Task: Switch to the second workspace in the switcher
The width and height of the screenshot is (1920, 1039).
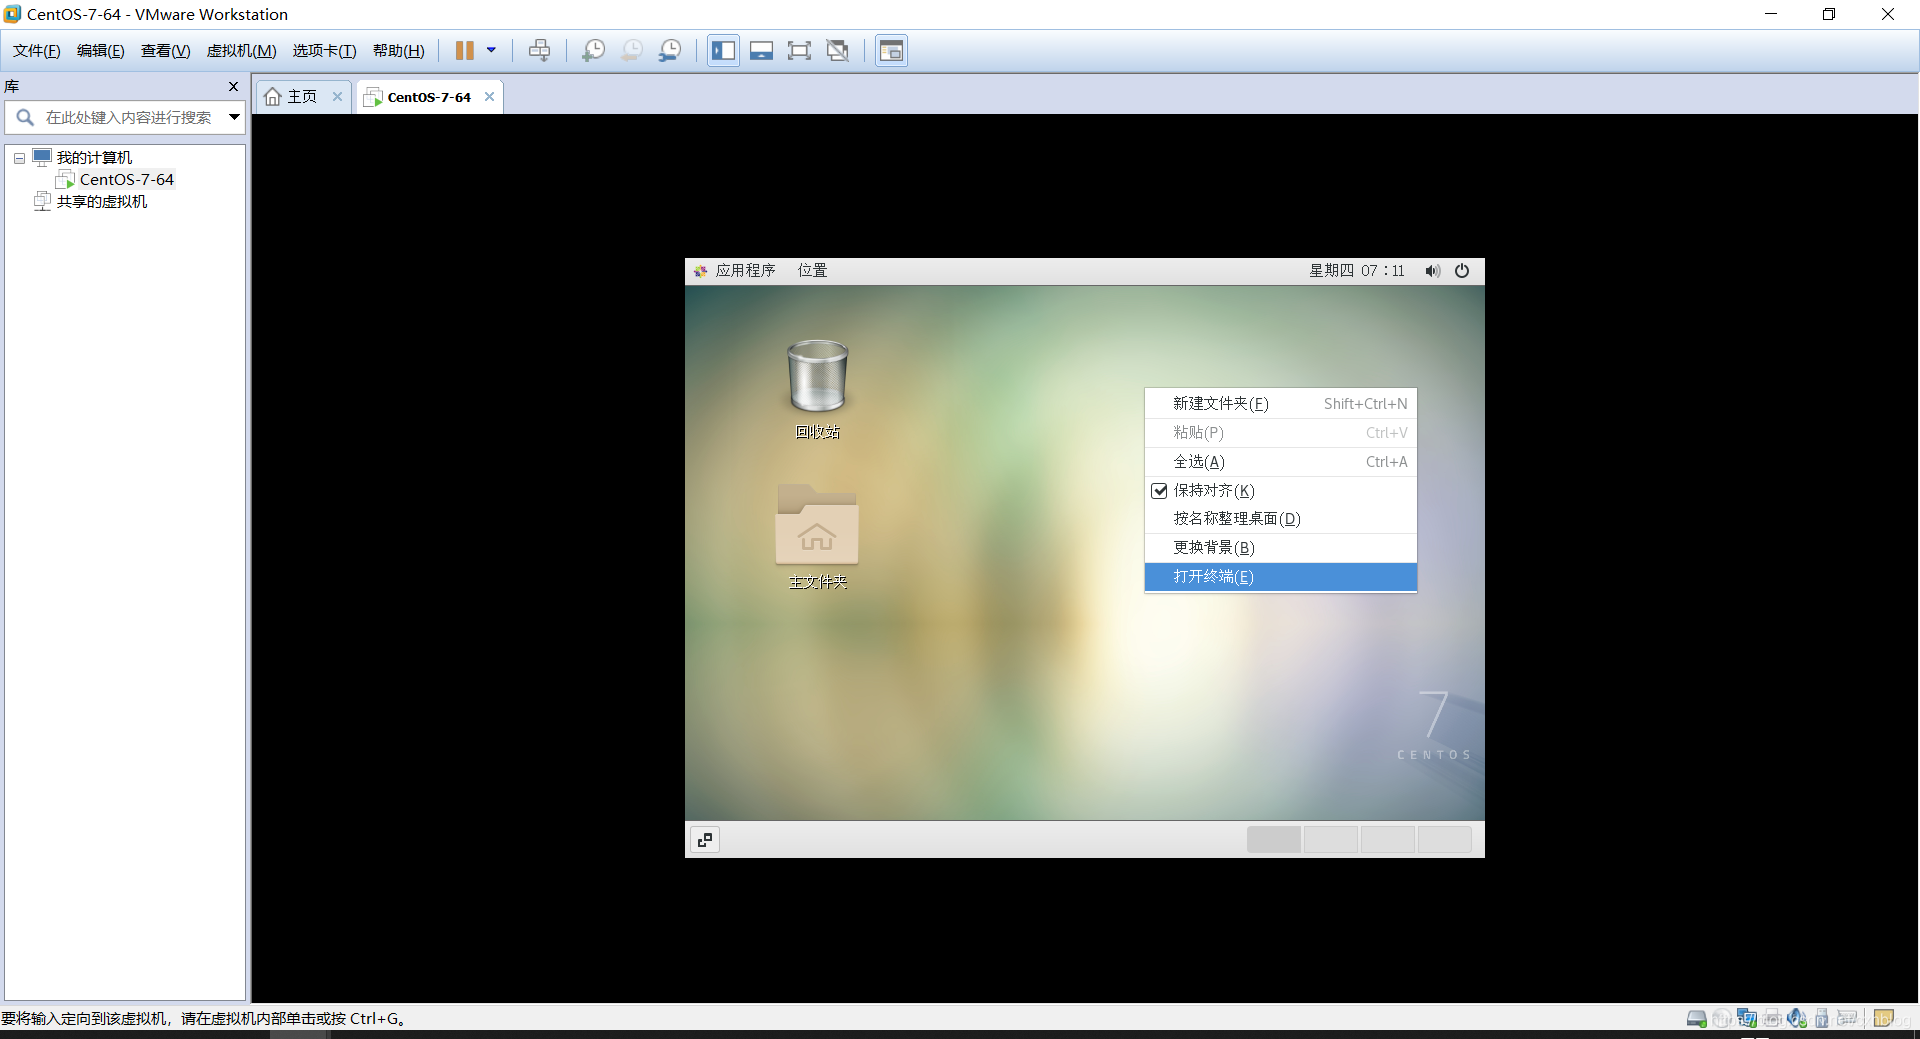Action: pyautogui.click(x=1331, y=840)
